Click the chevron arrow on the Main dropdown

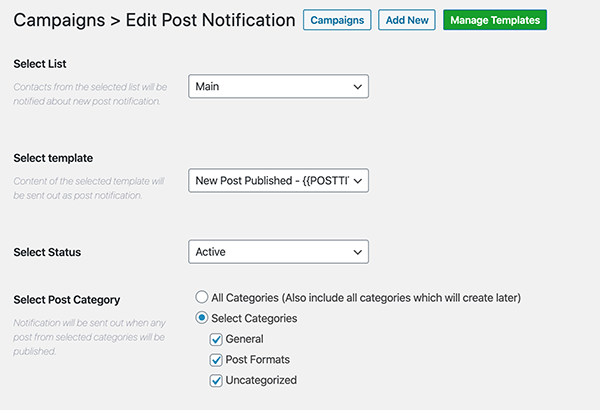[358, 87]
